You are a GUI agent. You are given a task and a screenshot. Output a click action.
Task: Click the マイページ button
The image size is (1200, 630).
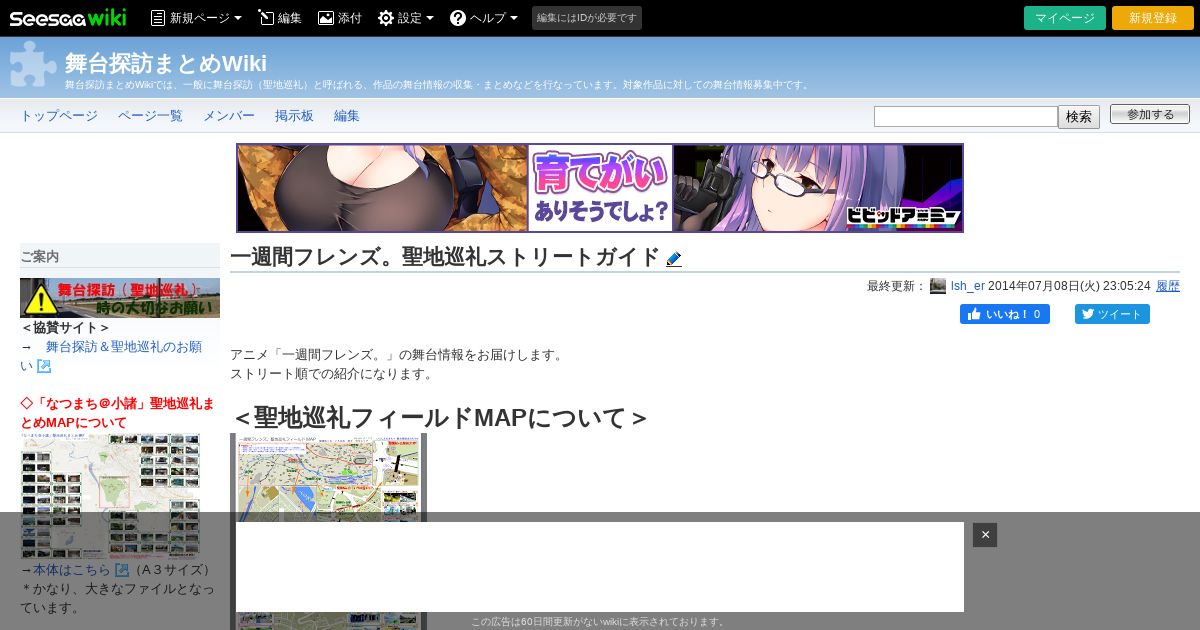pos(1065,18)
